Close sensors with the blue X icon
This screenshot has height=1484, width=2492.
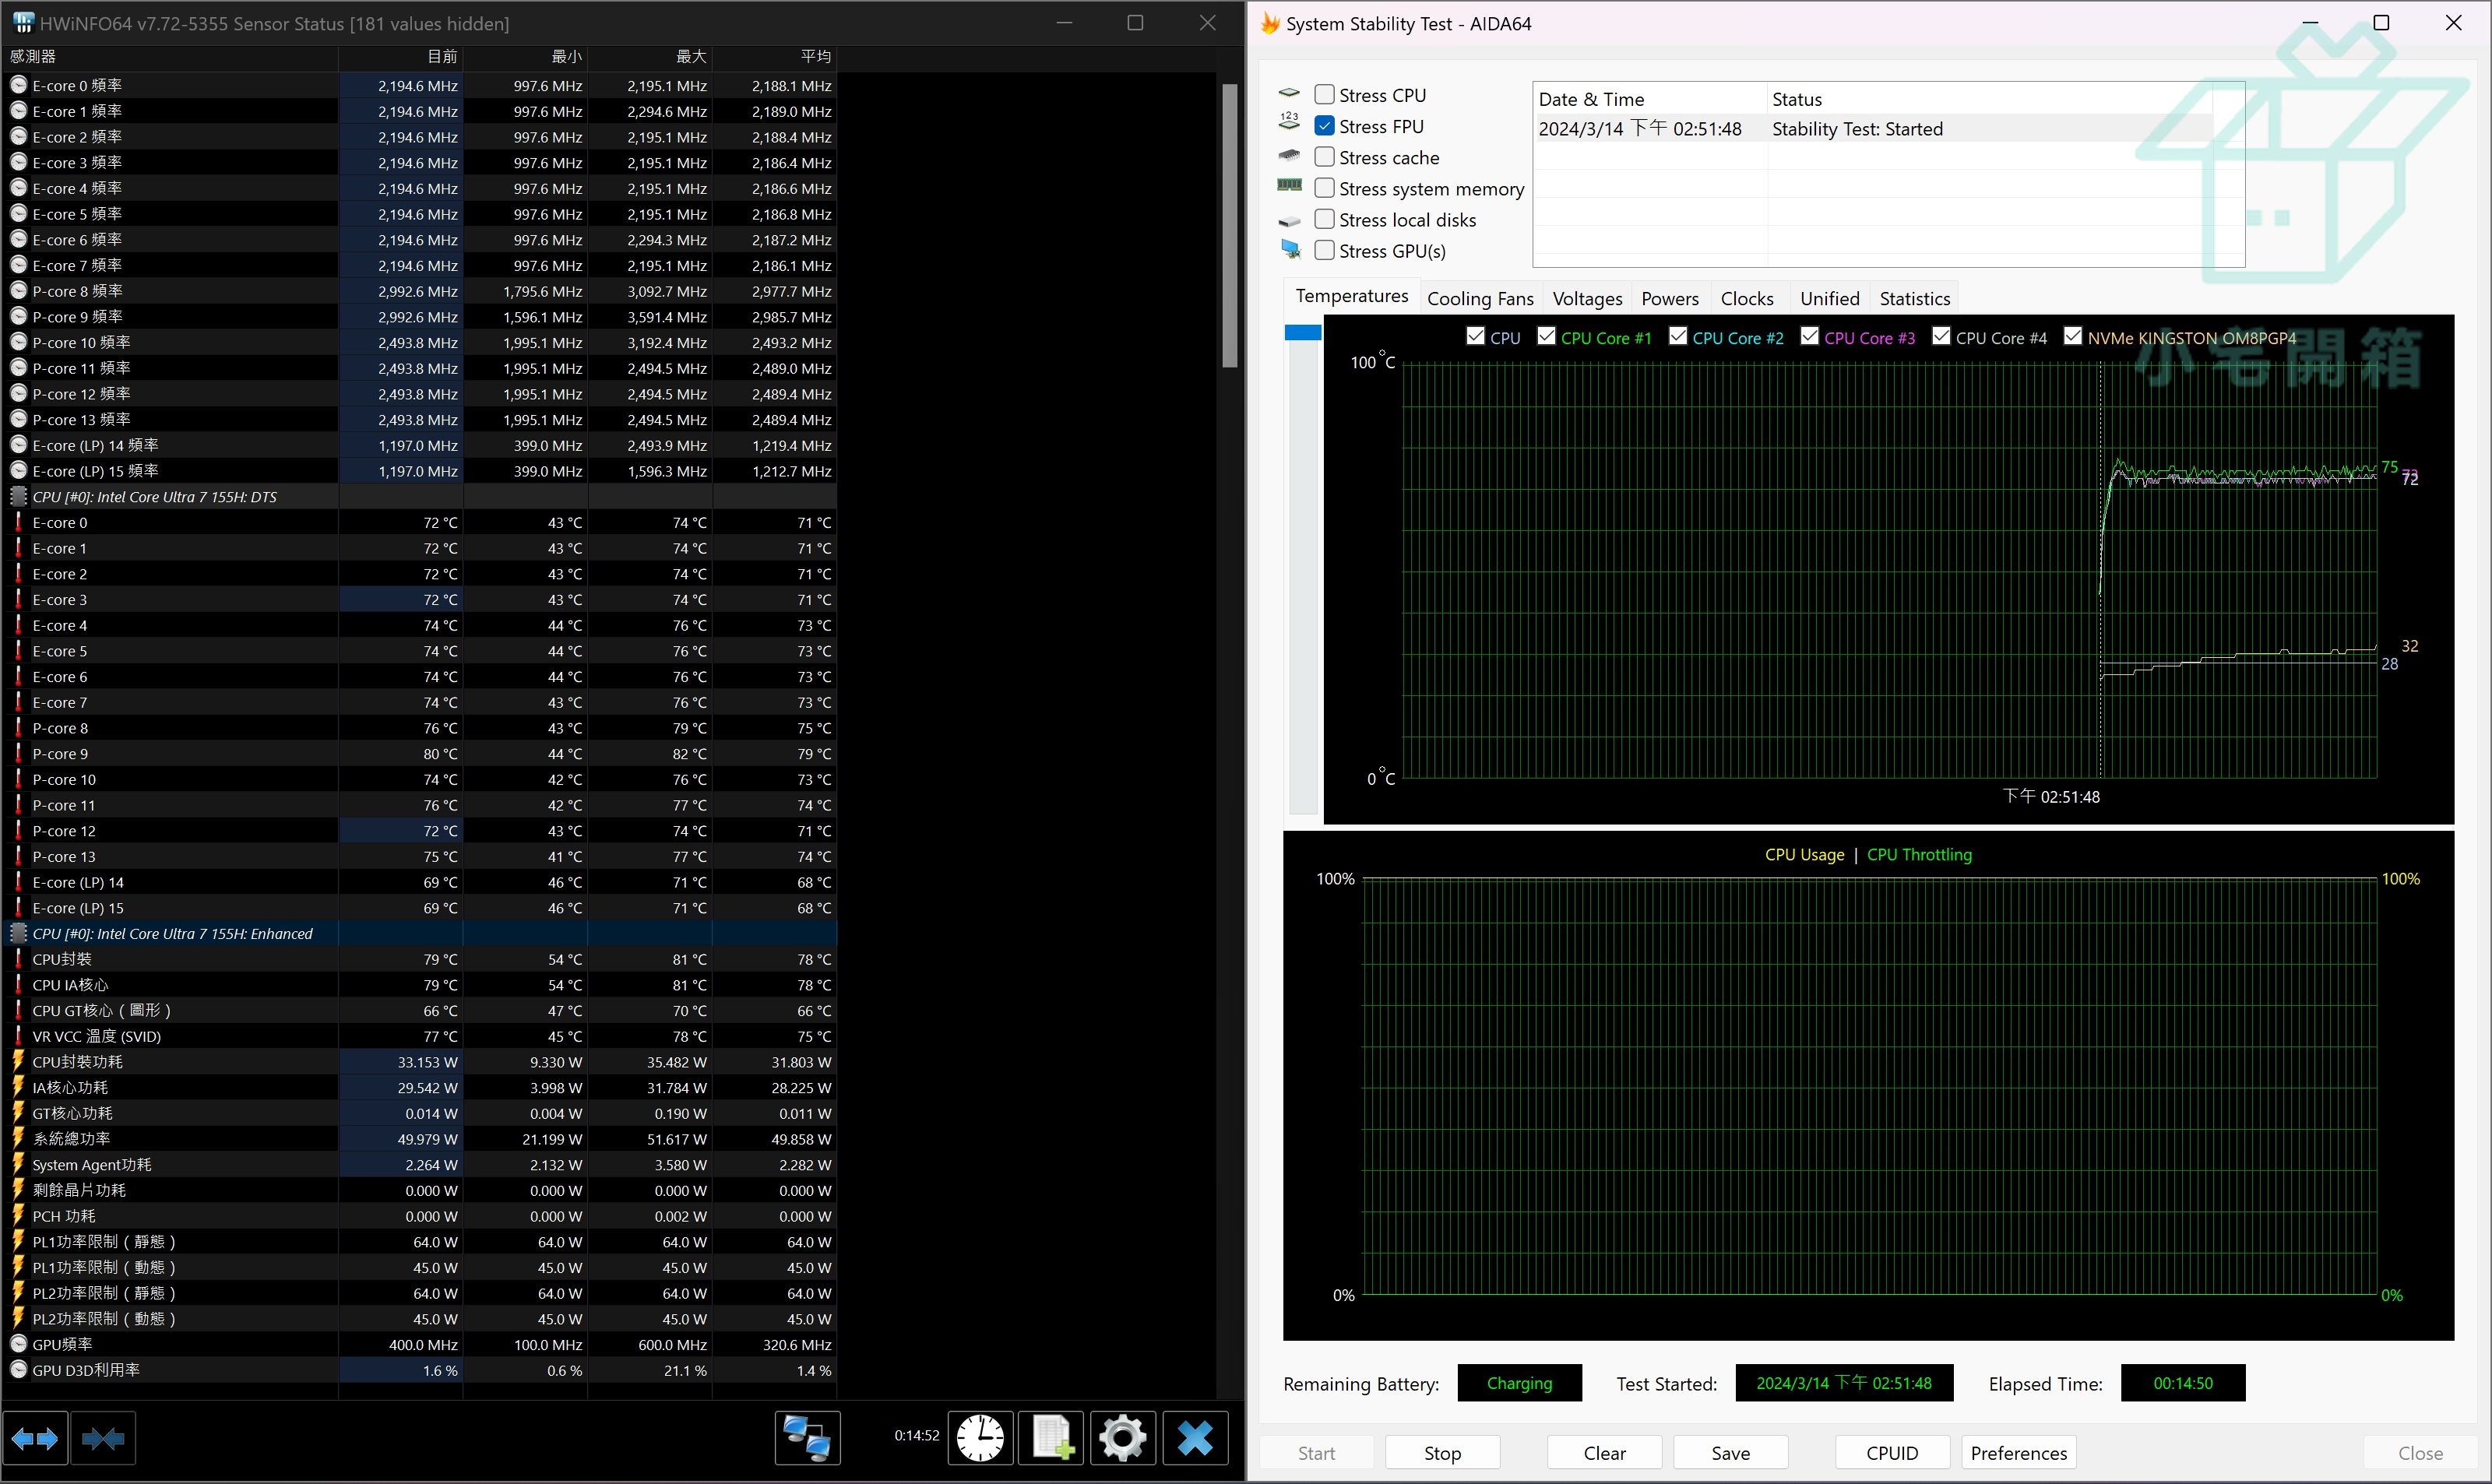[1195, 1438]
